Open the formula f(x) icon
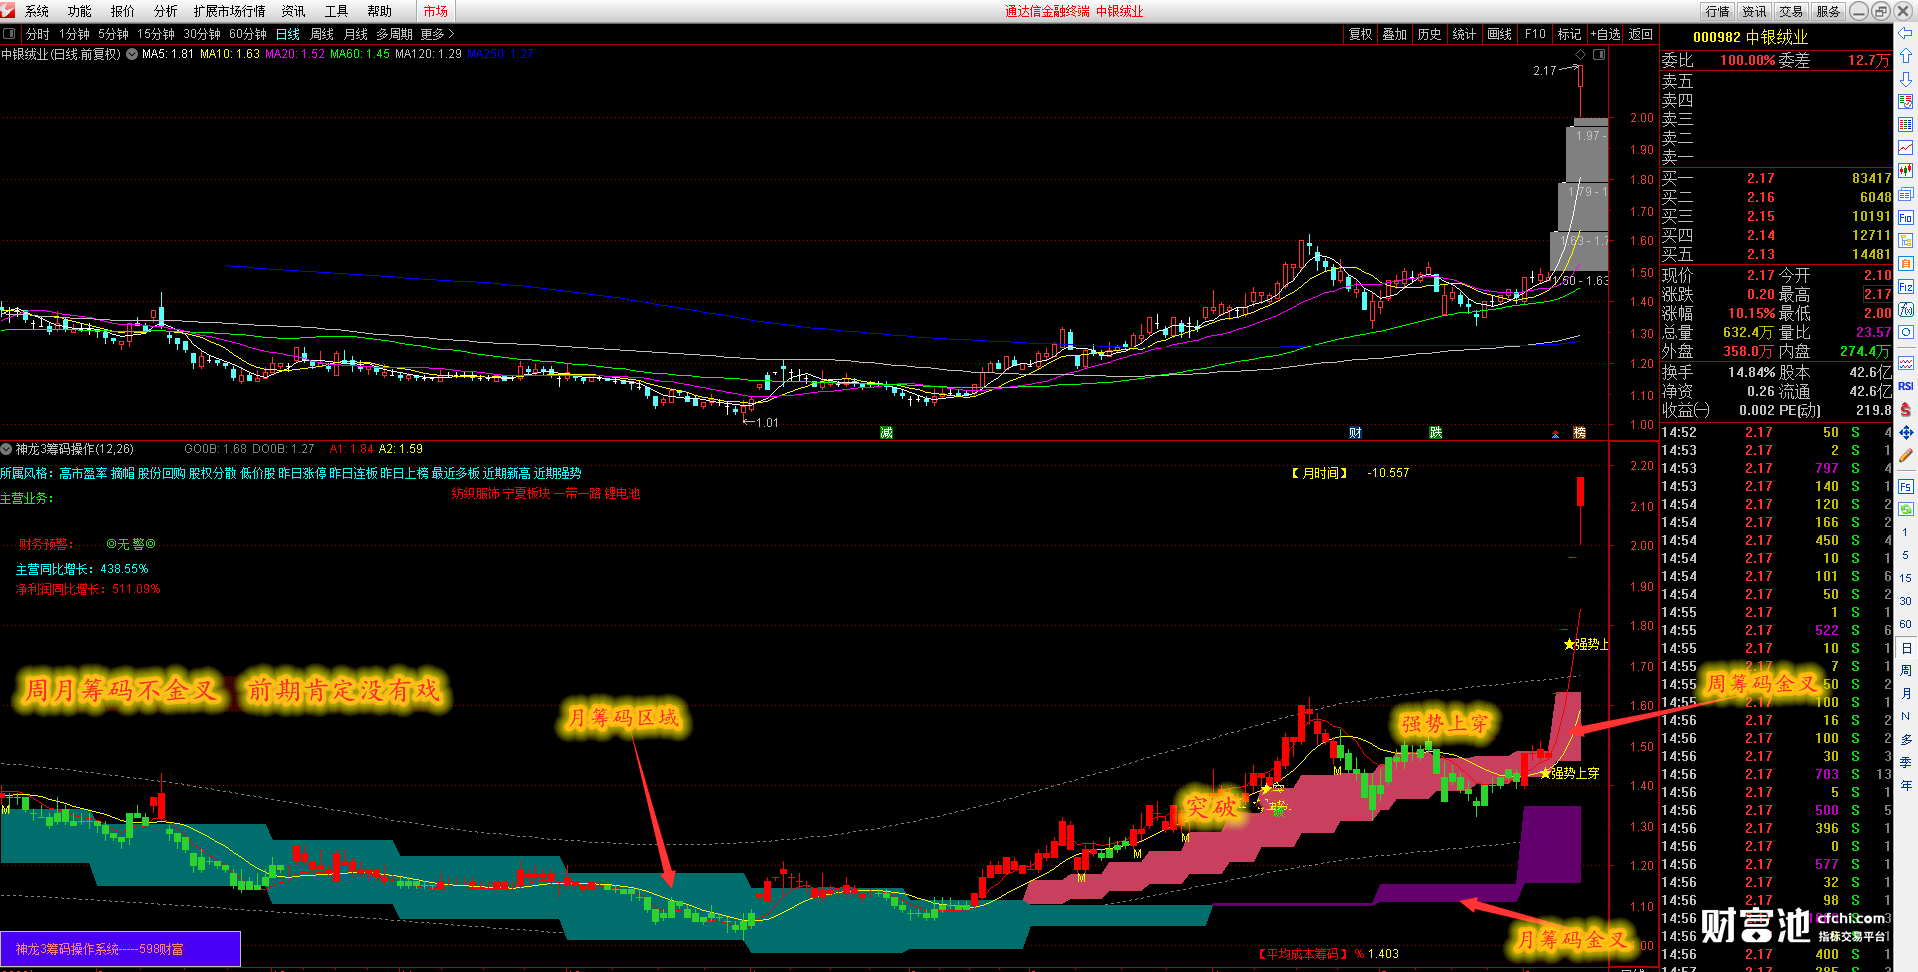This screenshot has width=1918, height=972. pos(1906,310)
